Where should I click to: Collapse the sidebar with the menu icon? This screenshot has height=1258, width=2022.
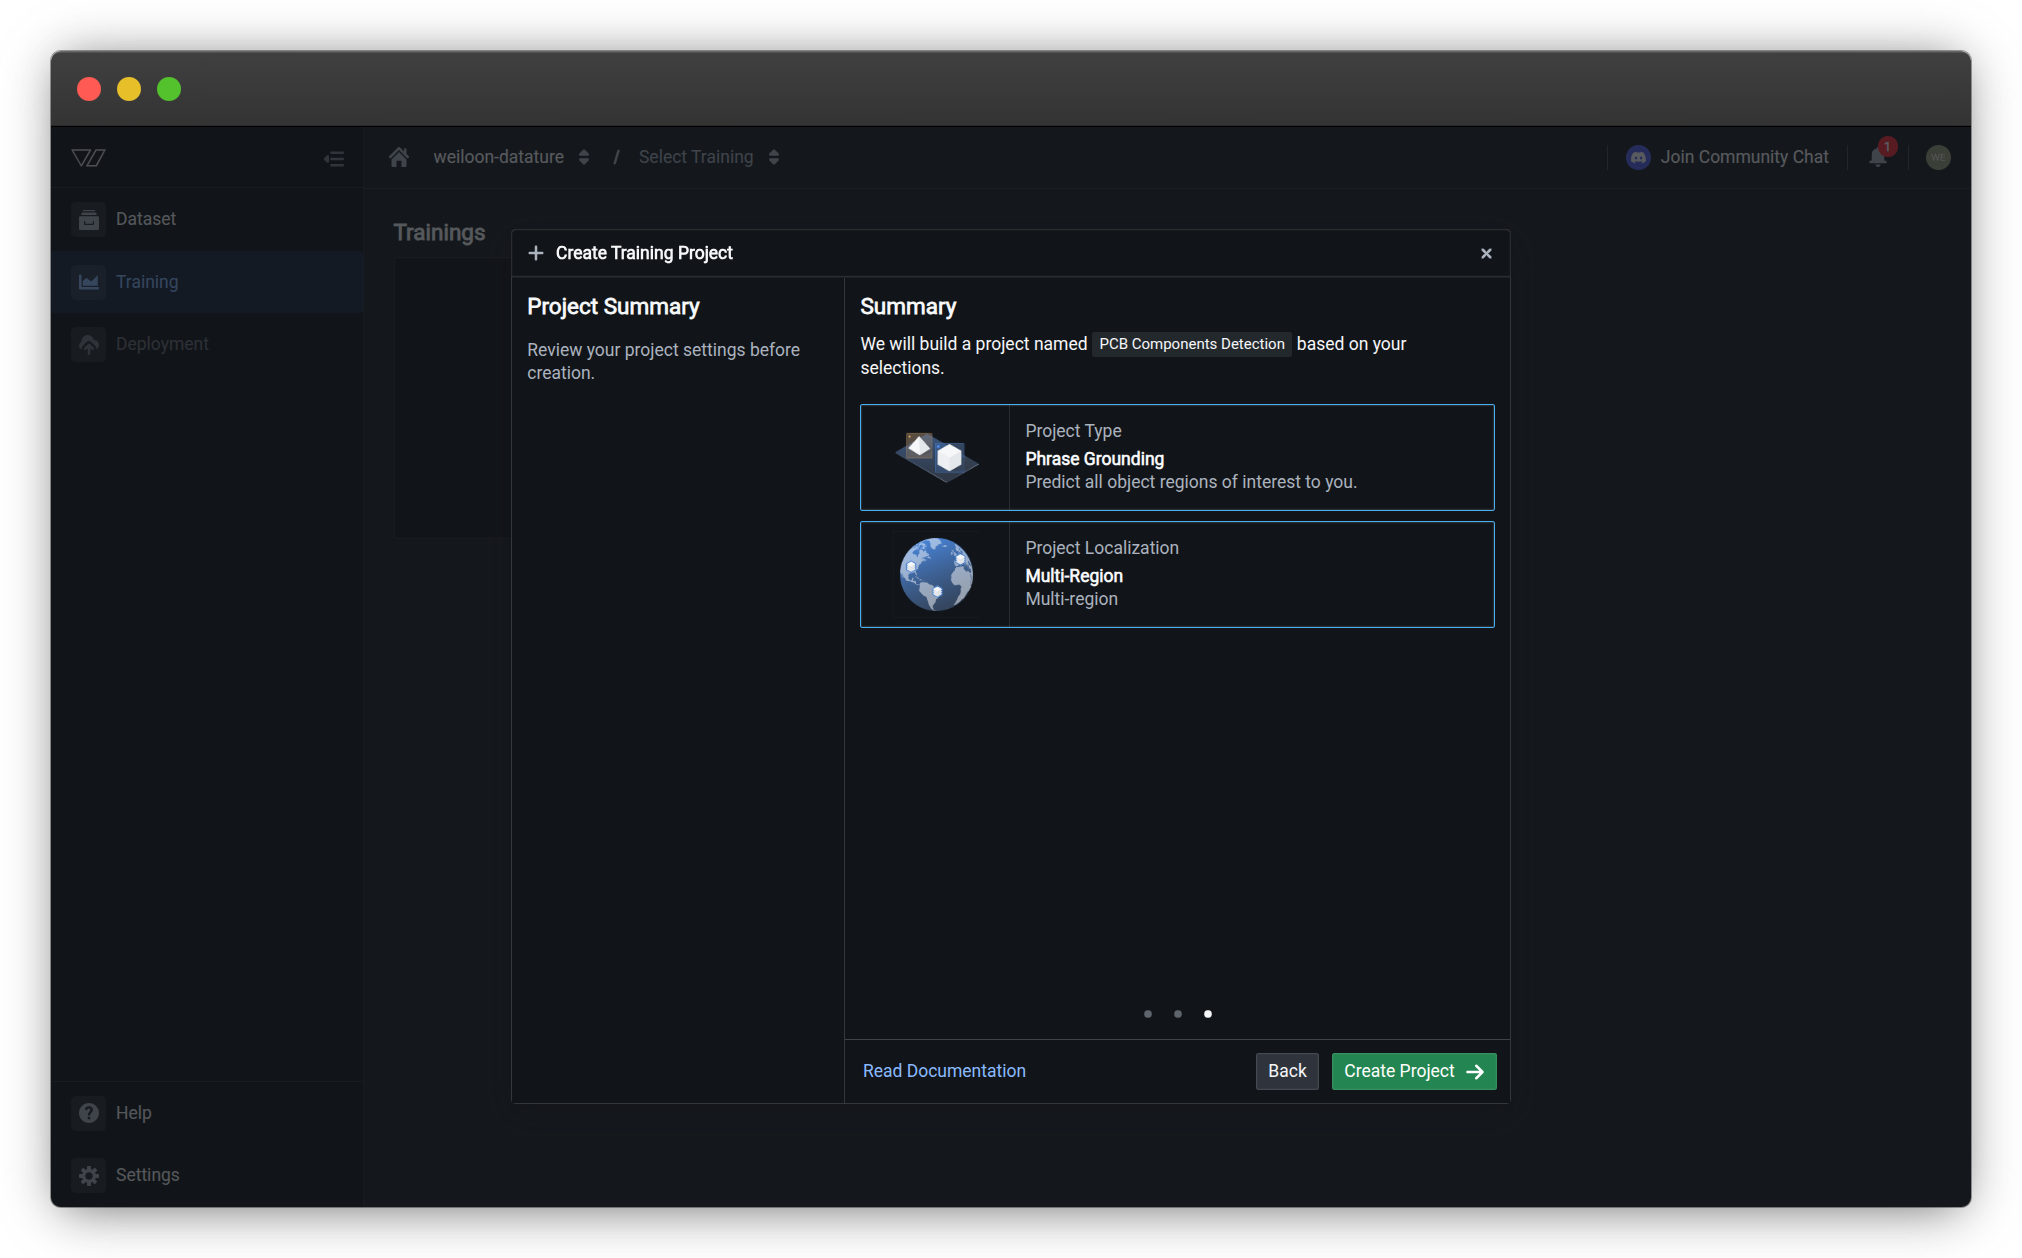[x=334, y=158]
